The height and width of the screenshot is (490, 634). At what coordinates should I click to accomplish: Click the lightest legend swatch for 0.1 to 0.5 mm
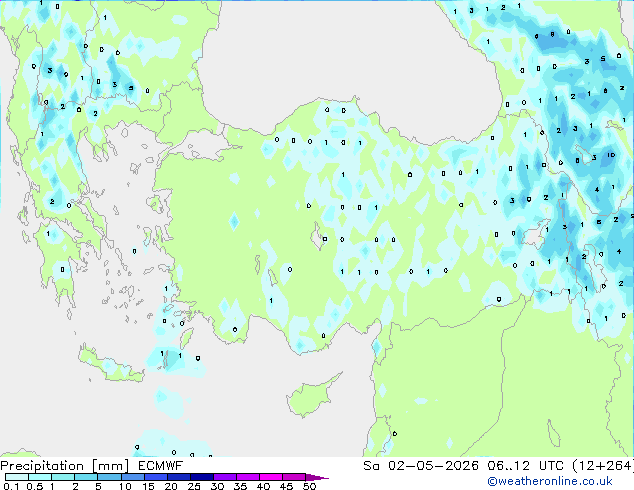pyautogui.click(x=17, y=477)
